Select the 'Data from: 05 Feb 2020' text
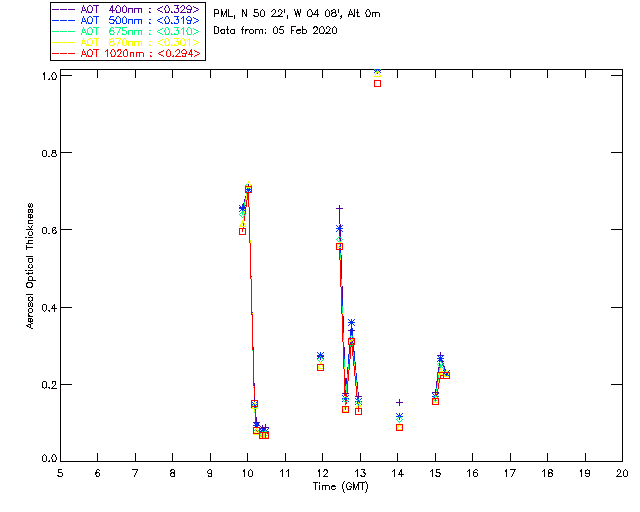The image size is (640, 512). coord(276,31)
